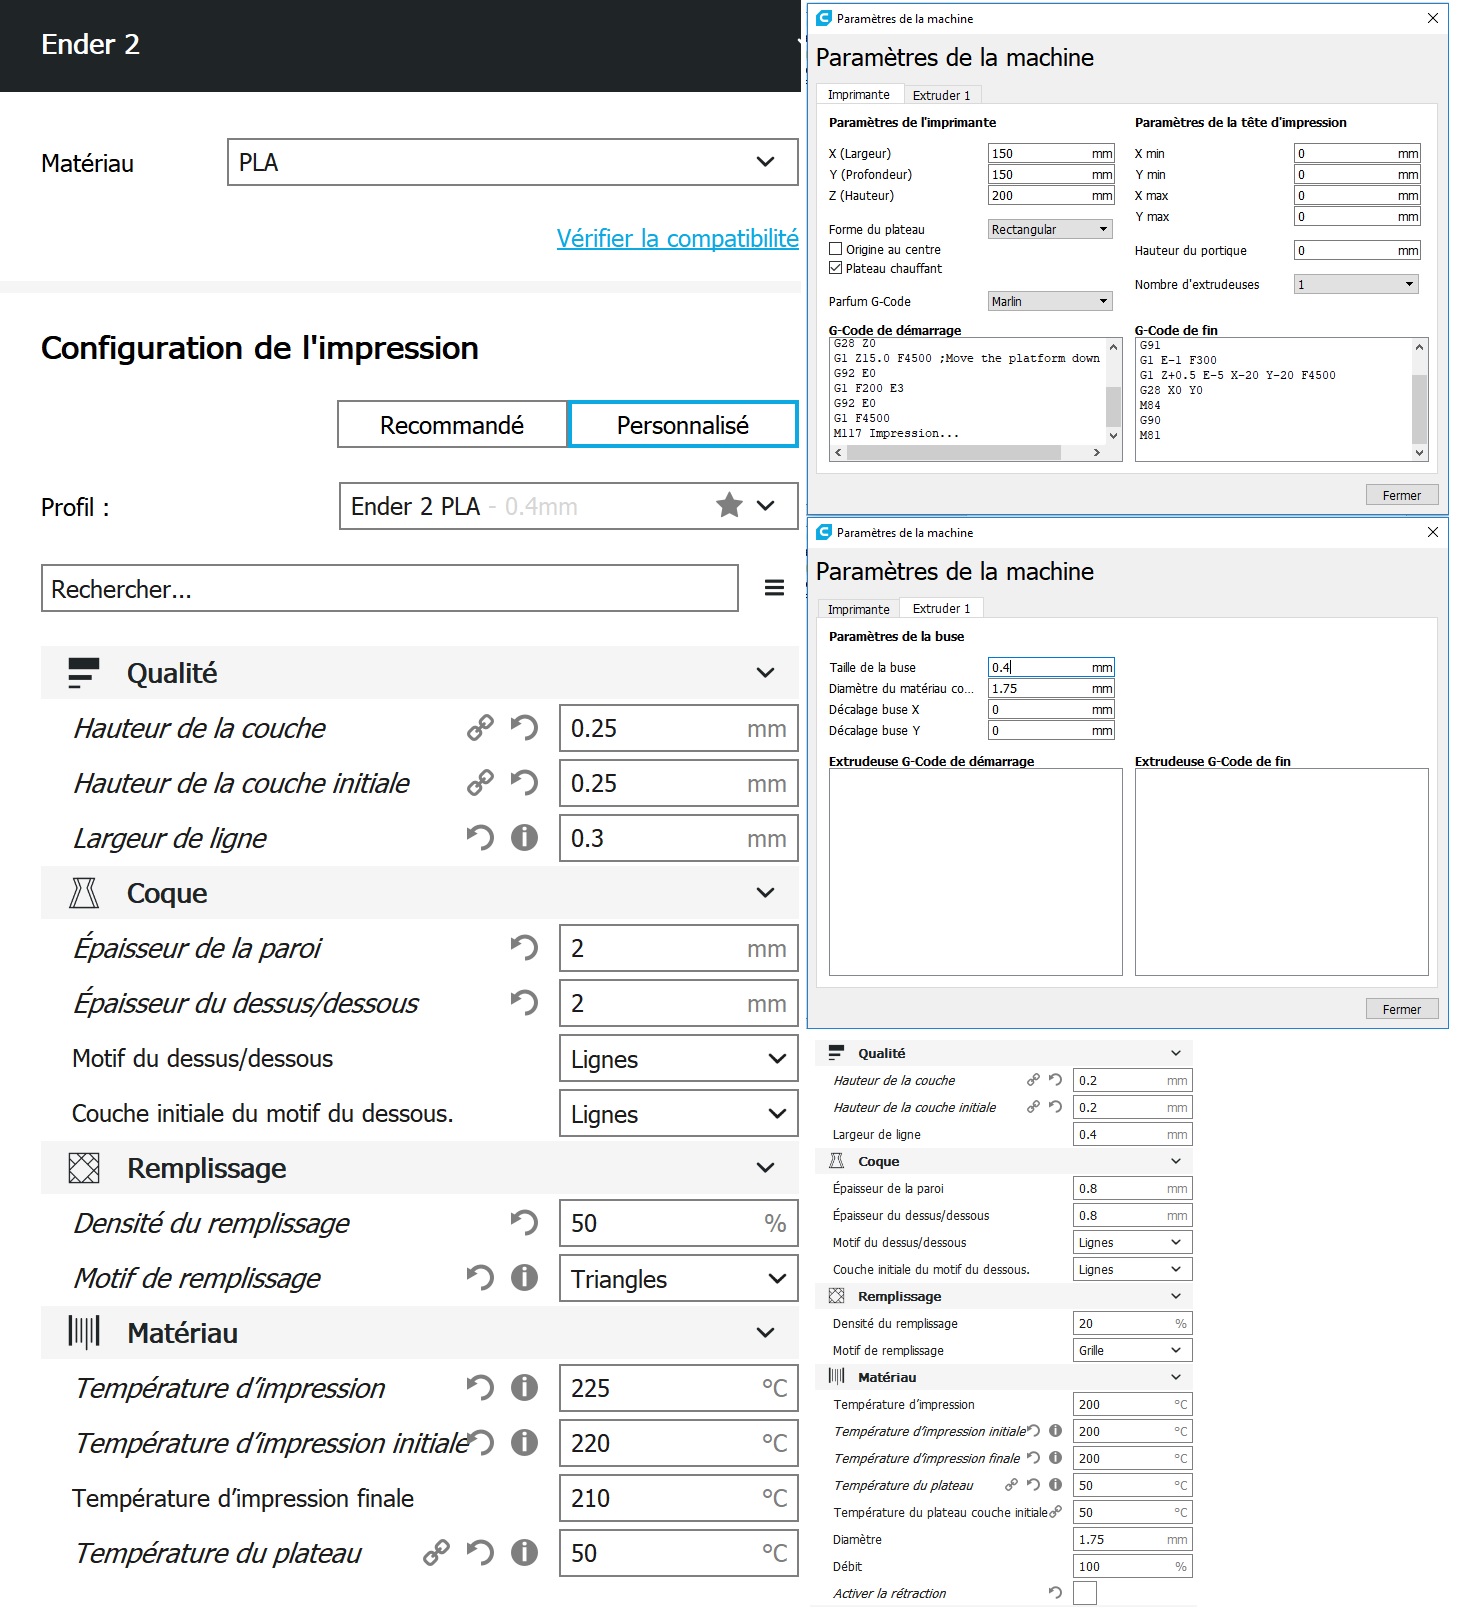This screenshot has height=1614, width=1463.
Task: Click the Rechercher search field
Action: point(389,589)
